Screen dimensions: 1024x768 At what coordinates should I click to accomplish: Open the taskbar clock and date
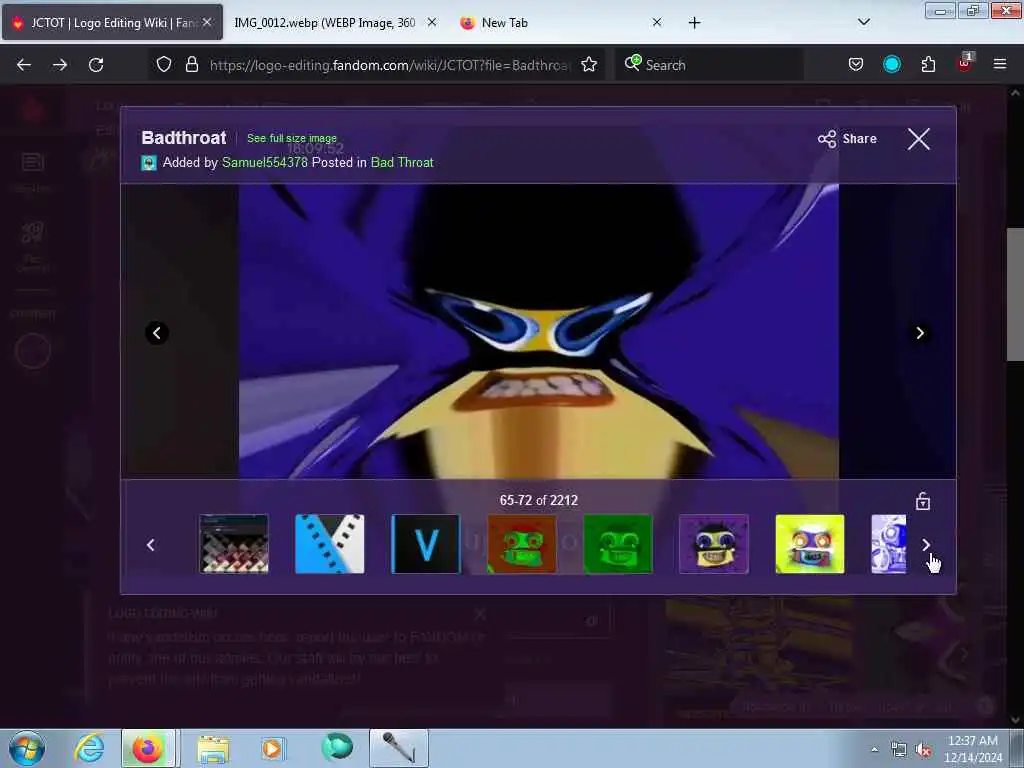973,749
